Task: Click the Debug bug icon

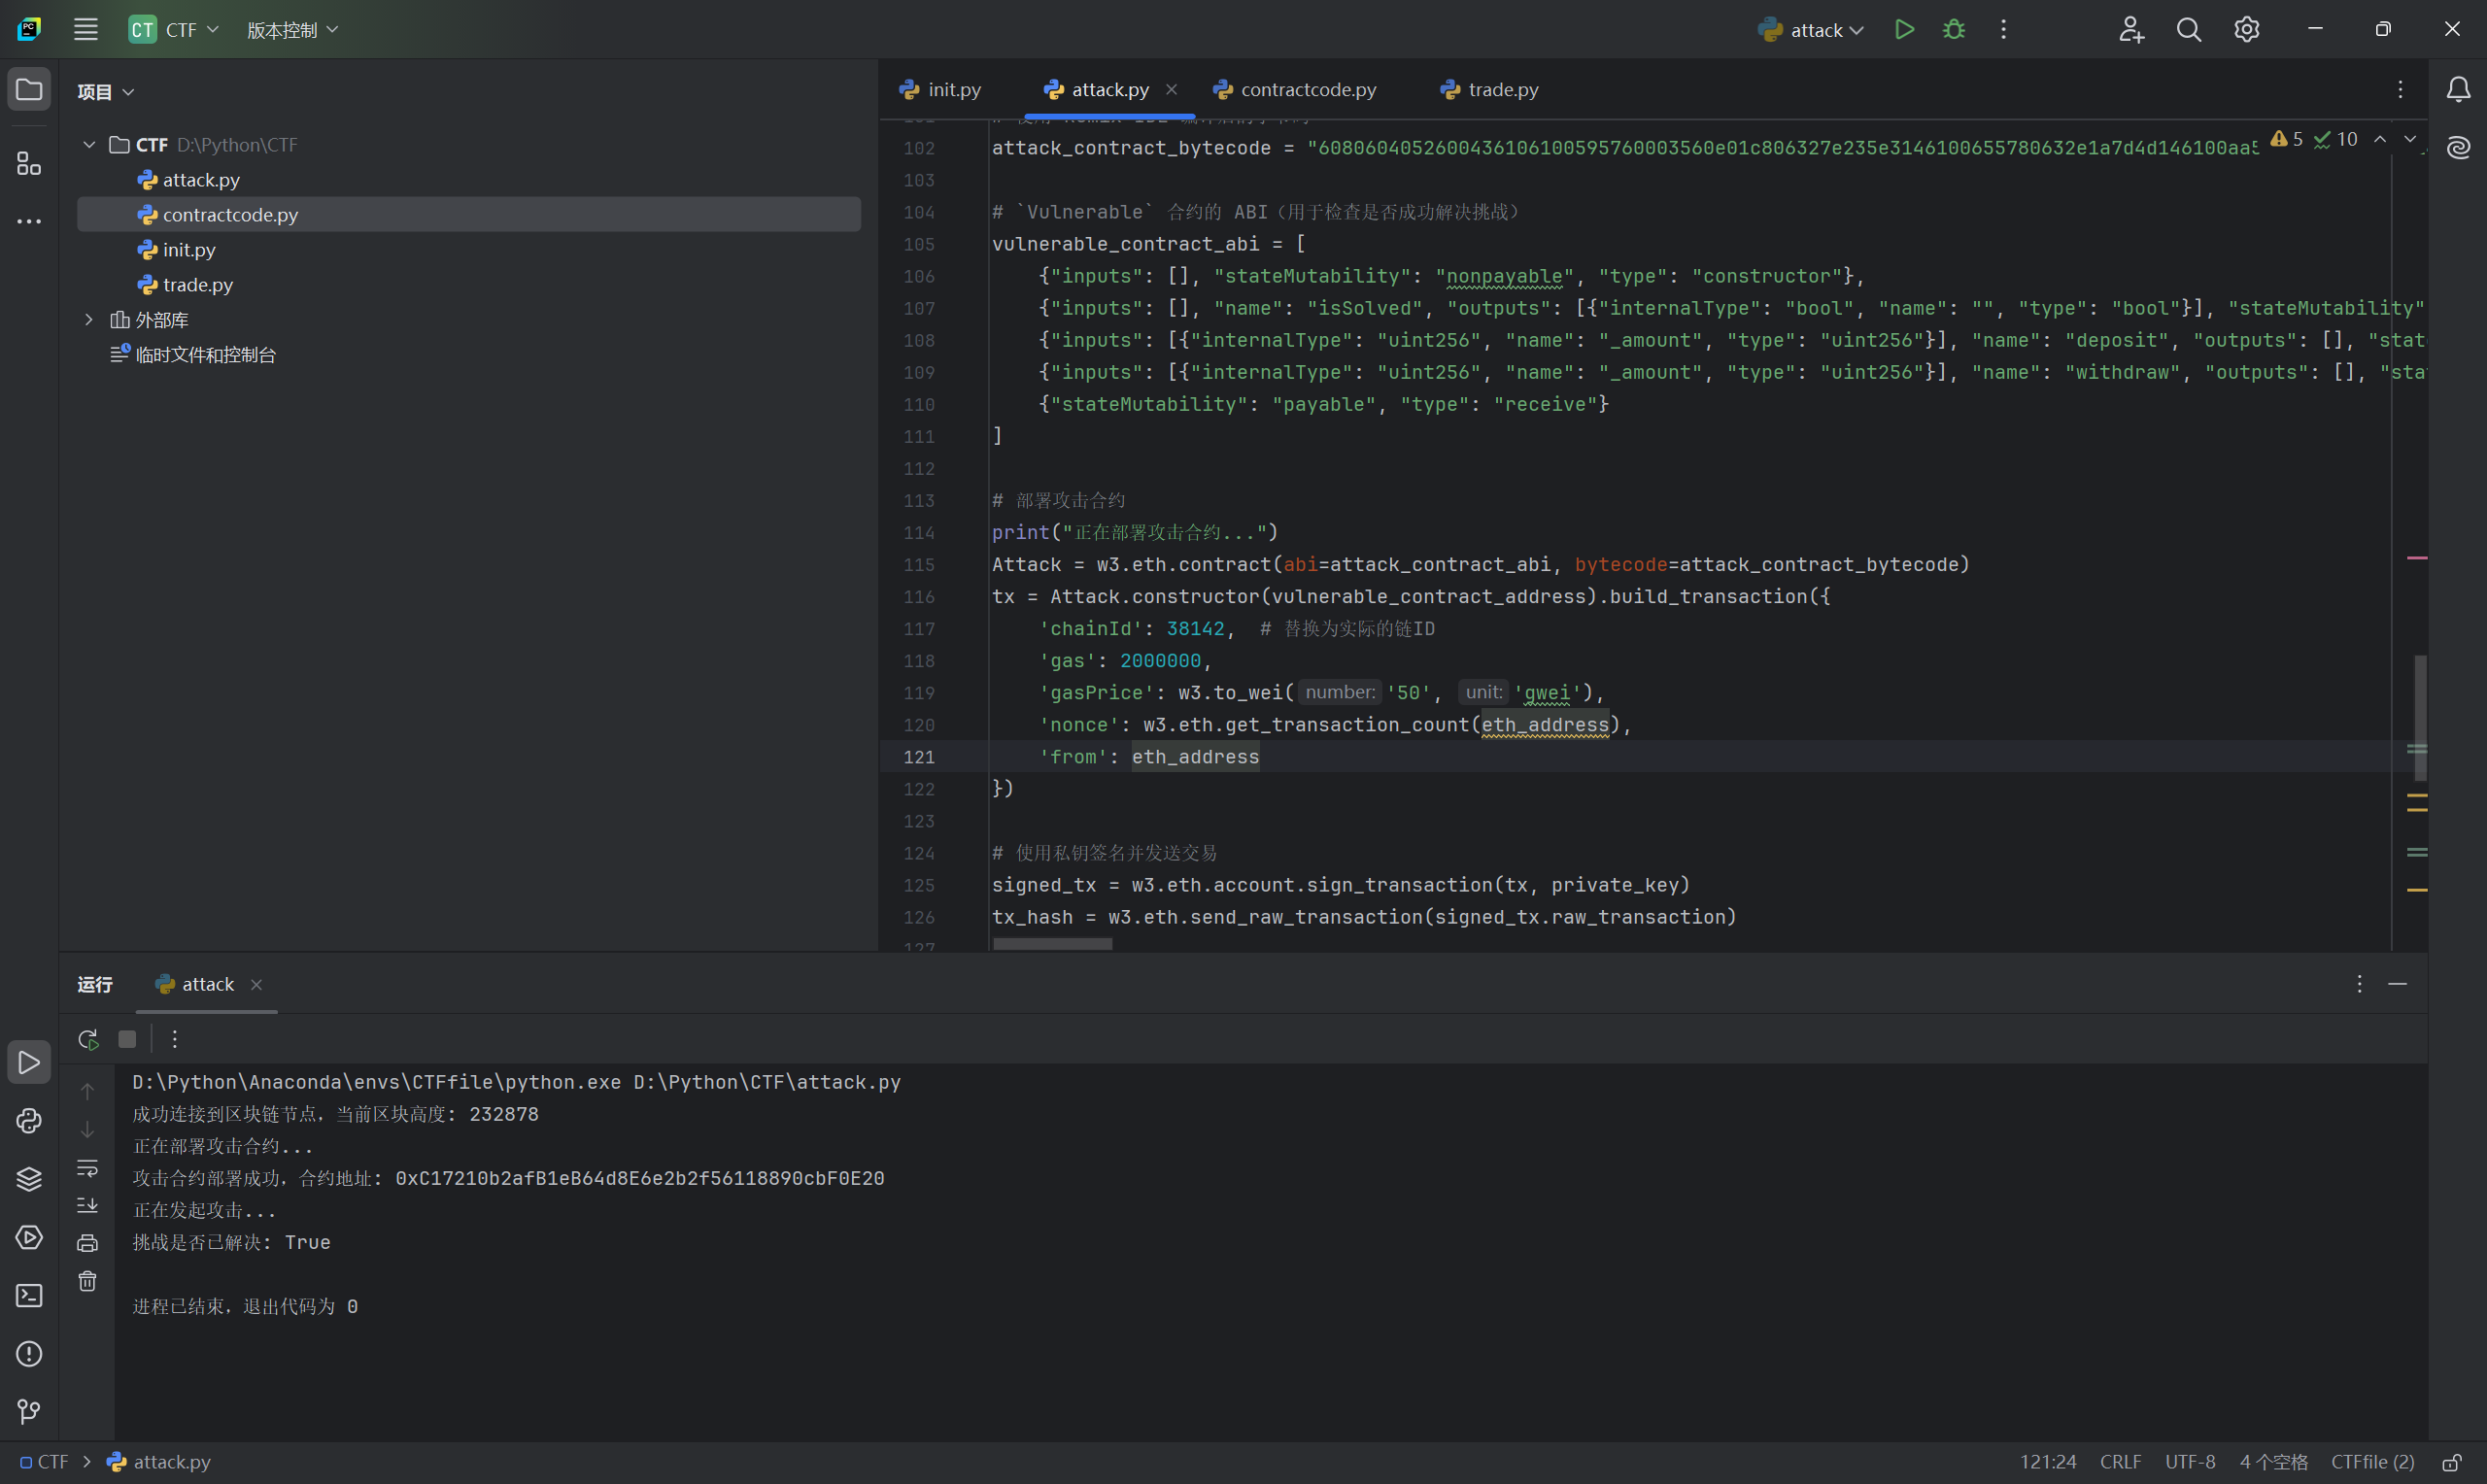Action: pos(1953,30)
